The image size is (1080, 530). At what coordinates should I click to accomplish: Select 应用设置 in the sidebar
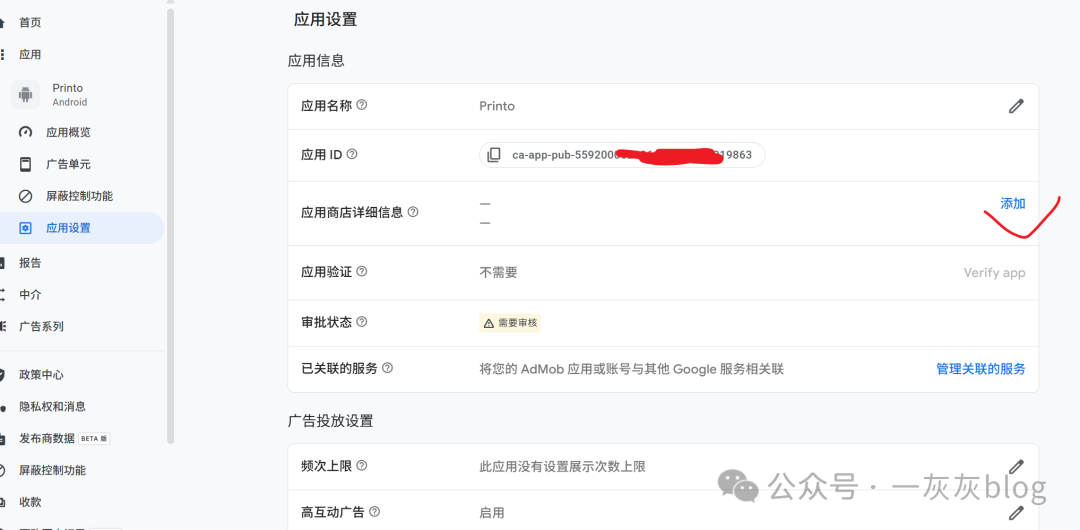click(x=68, y=228)
